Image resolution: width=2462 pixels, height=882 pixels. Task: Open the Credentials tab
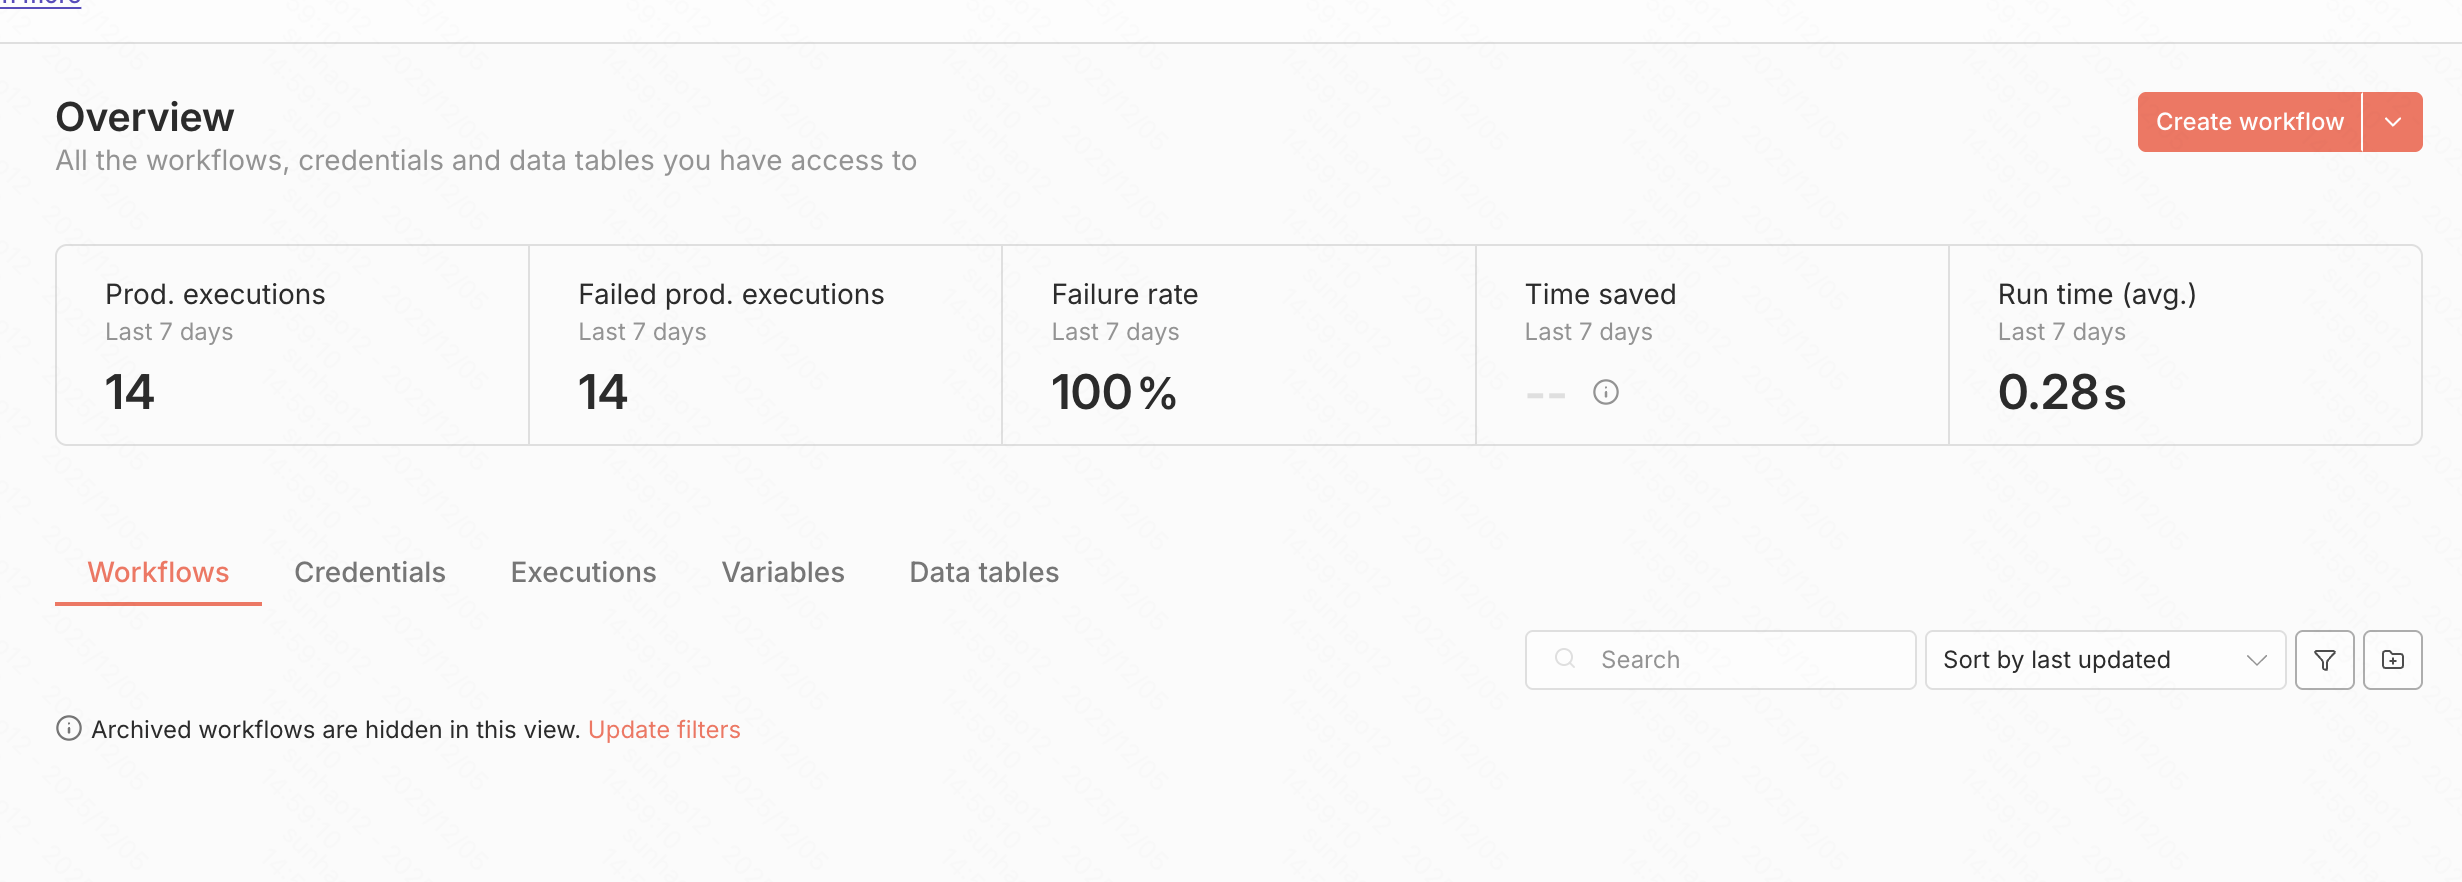(x=369, y=572)
